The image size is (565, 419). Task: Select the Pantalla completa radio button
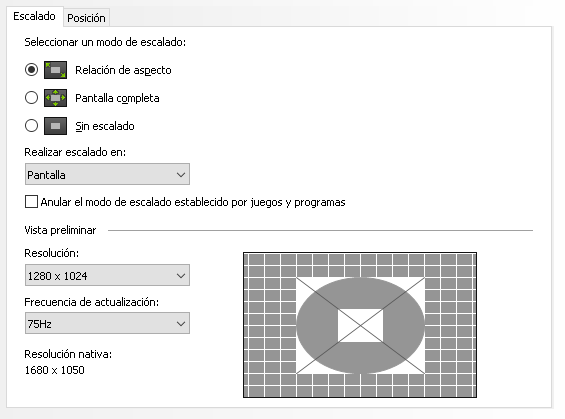tap(31, 98)
